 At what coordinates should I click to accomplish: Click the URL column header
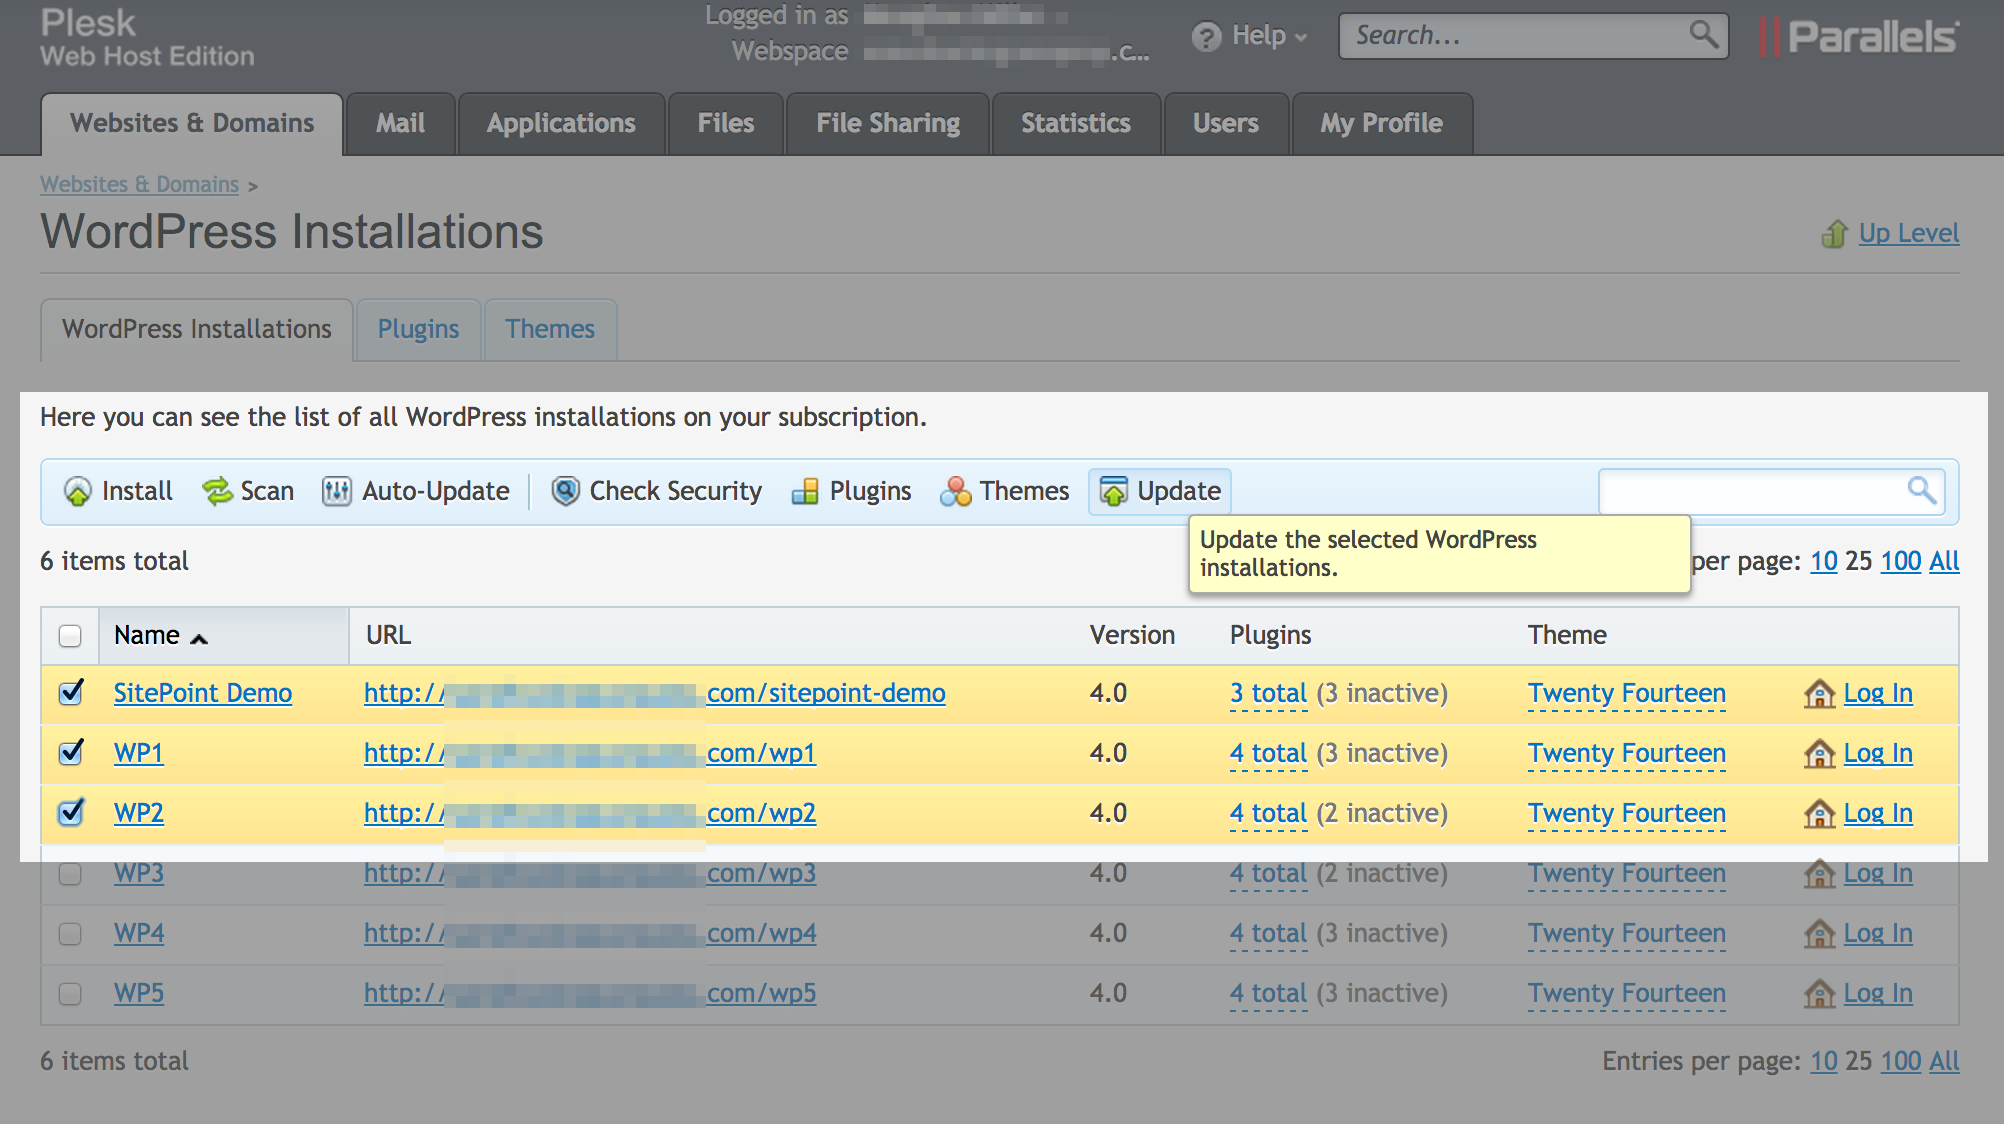click(x=389, y=635)
